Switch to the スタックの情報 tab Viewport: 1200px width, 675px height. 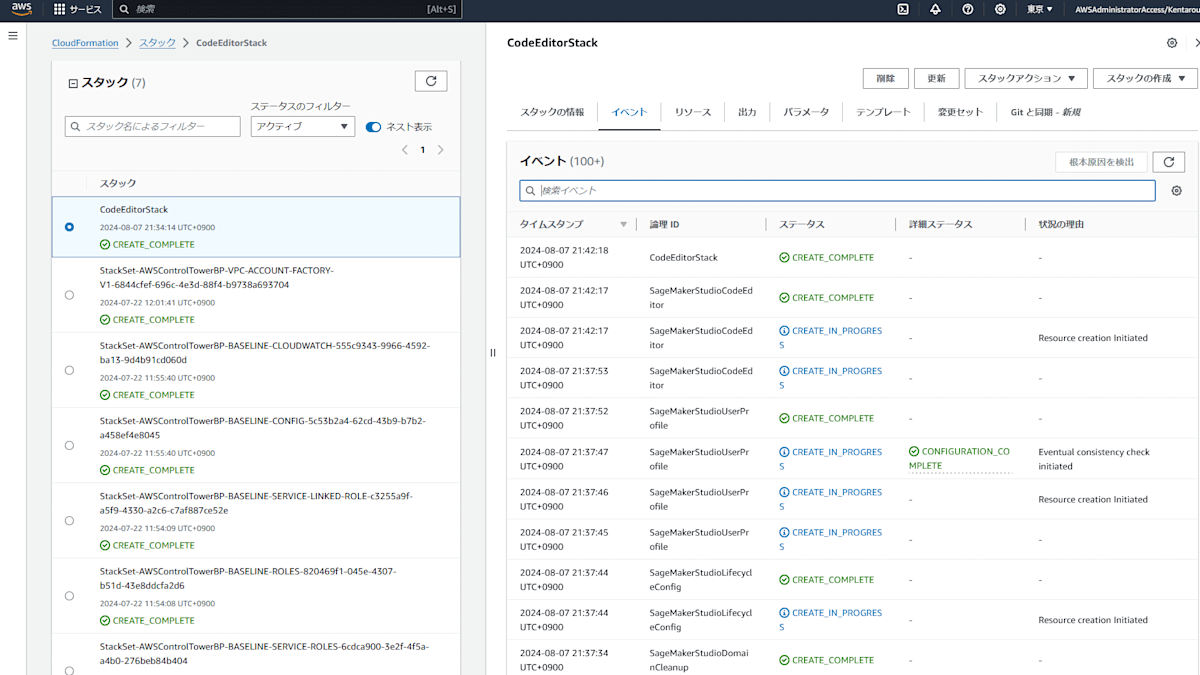point(552,112)
